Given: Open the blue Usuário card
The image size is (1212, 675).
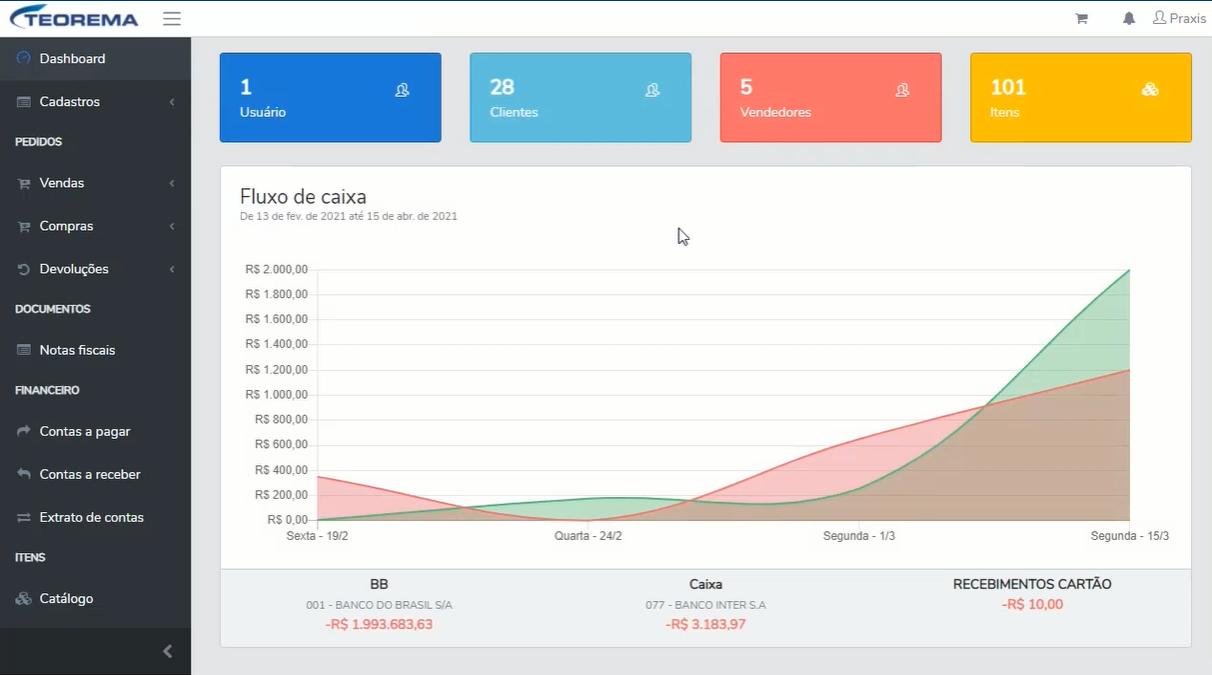Looking at the screenshot, I should [x=330, y=97].
